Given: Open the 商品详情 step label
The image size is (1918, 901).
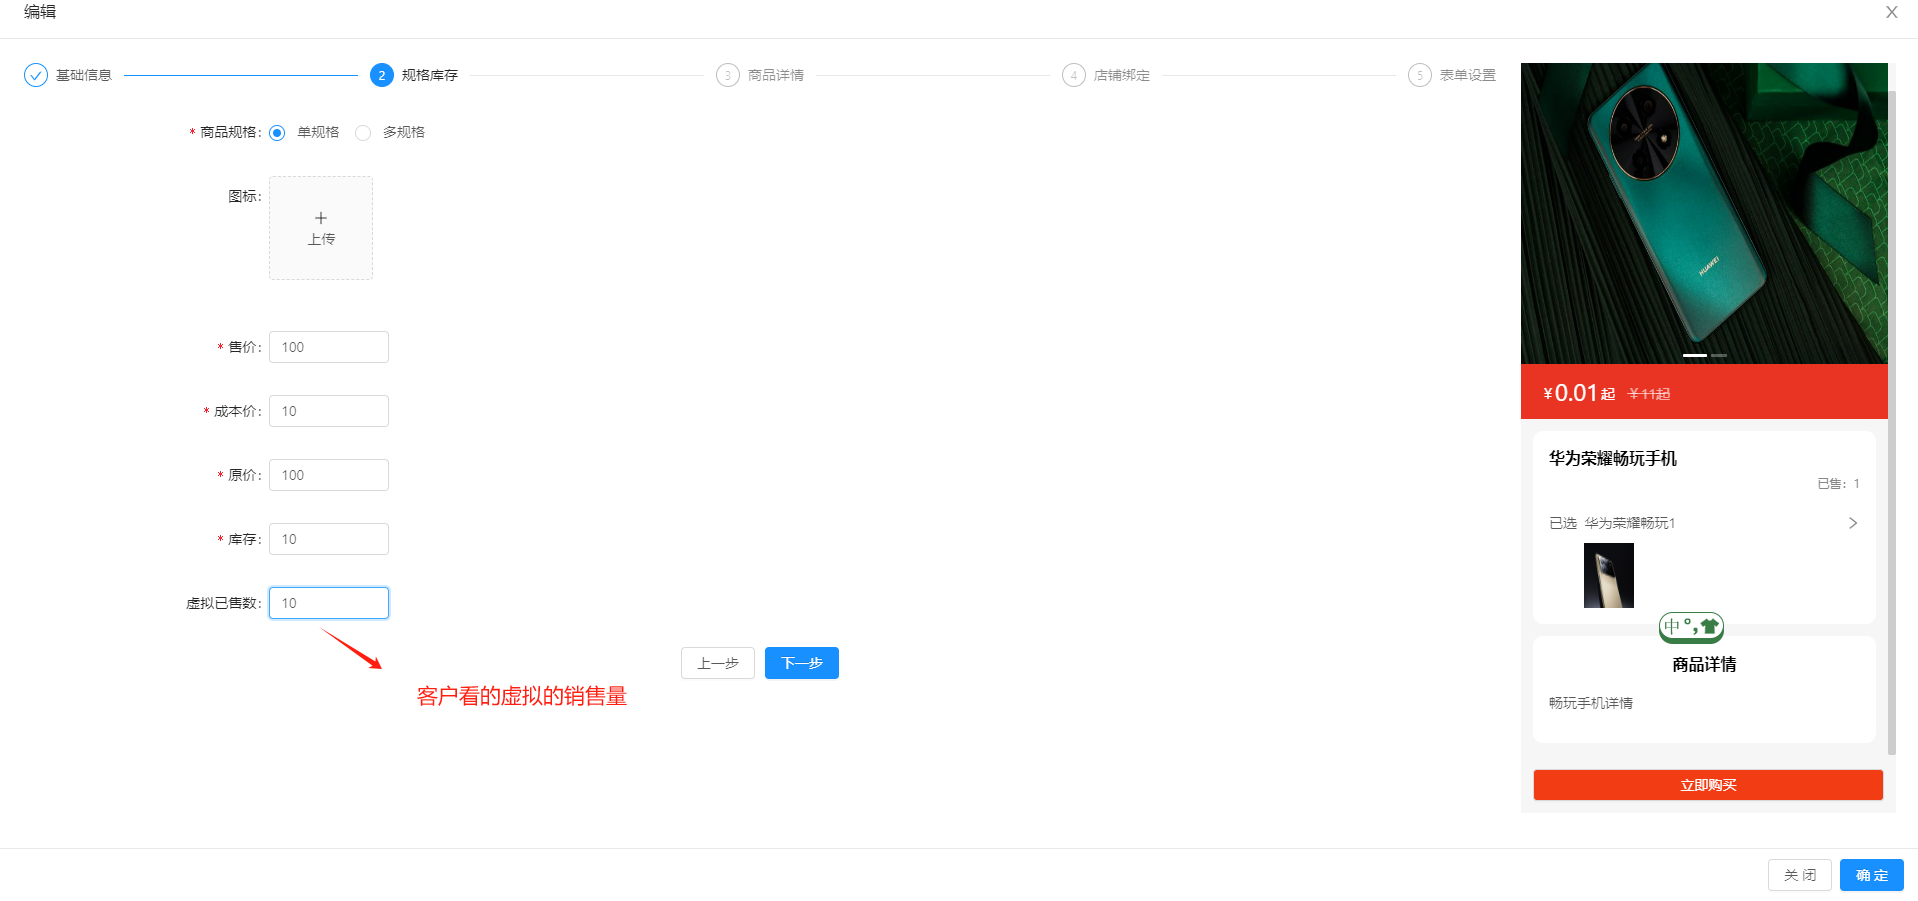Looking at the screenshot, I should coord(776,75).
